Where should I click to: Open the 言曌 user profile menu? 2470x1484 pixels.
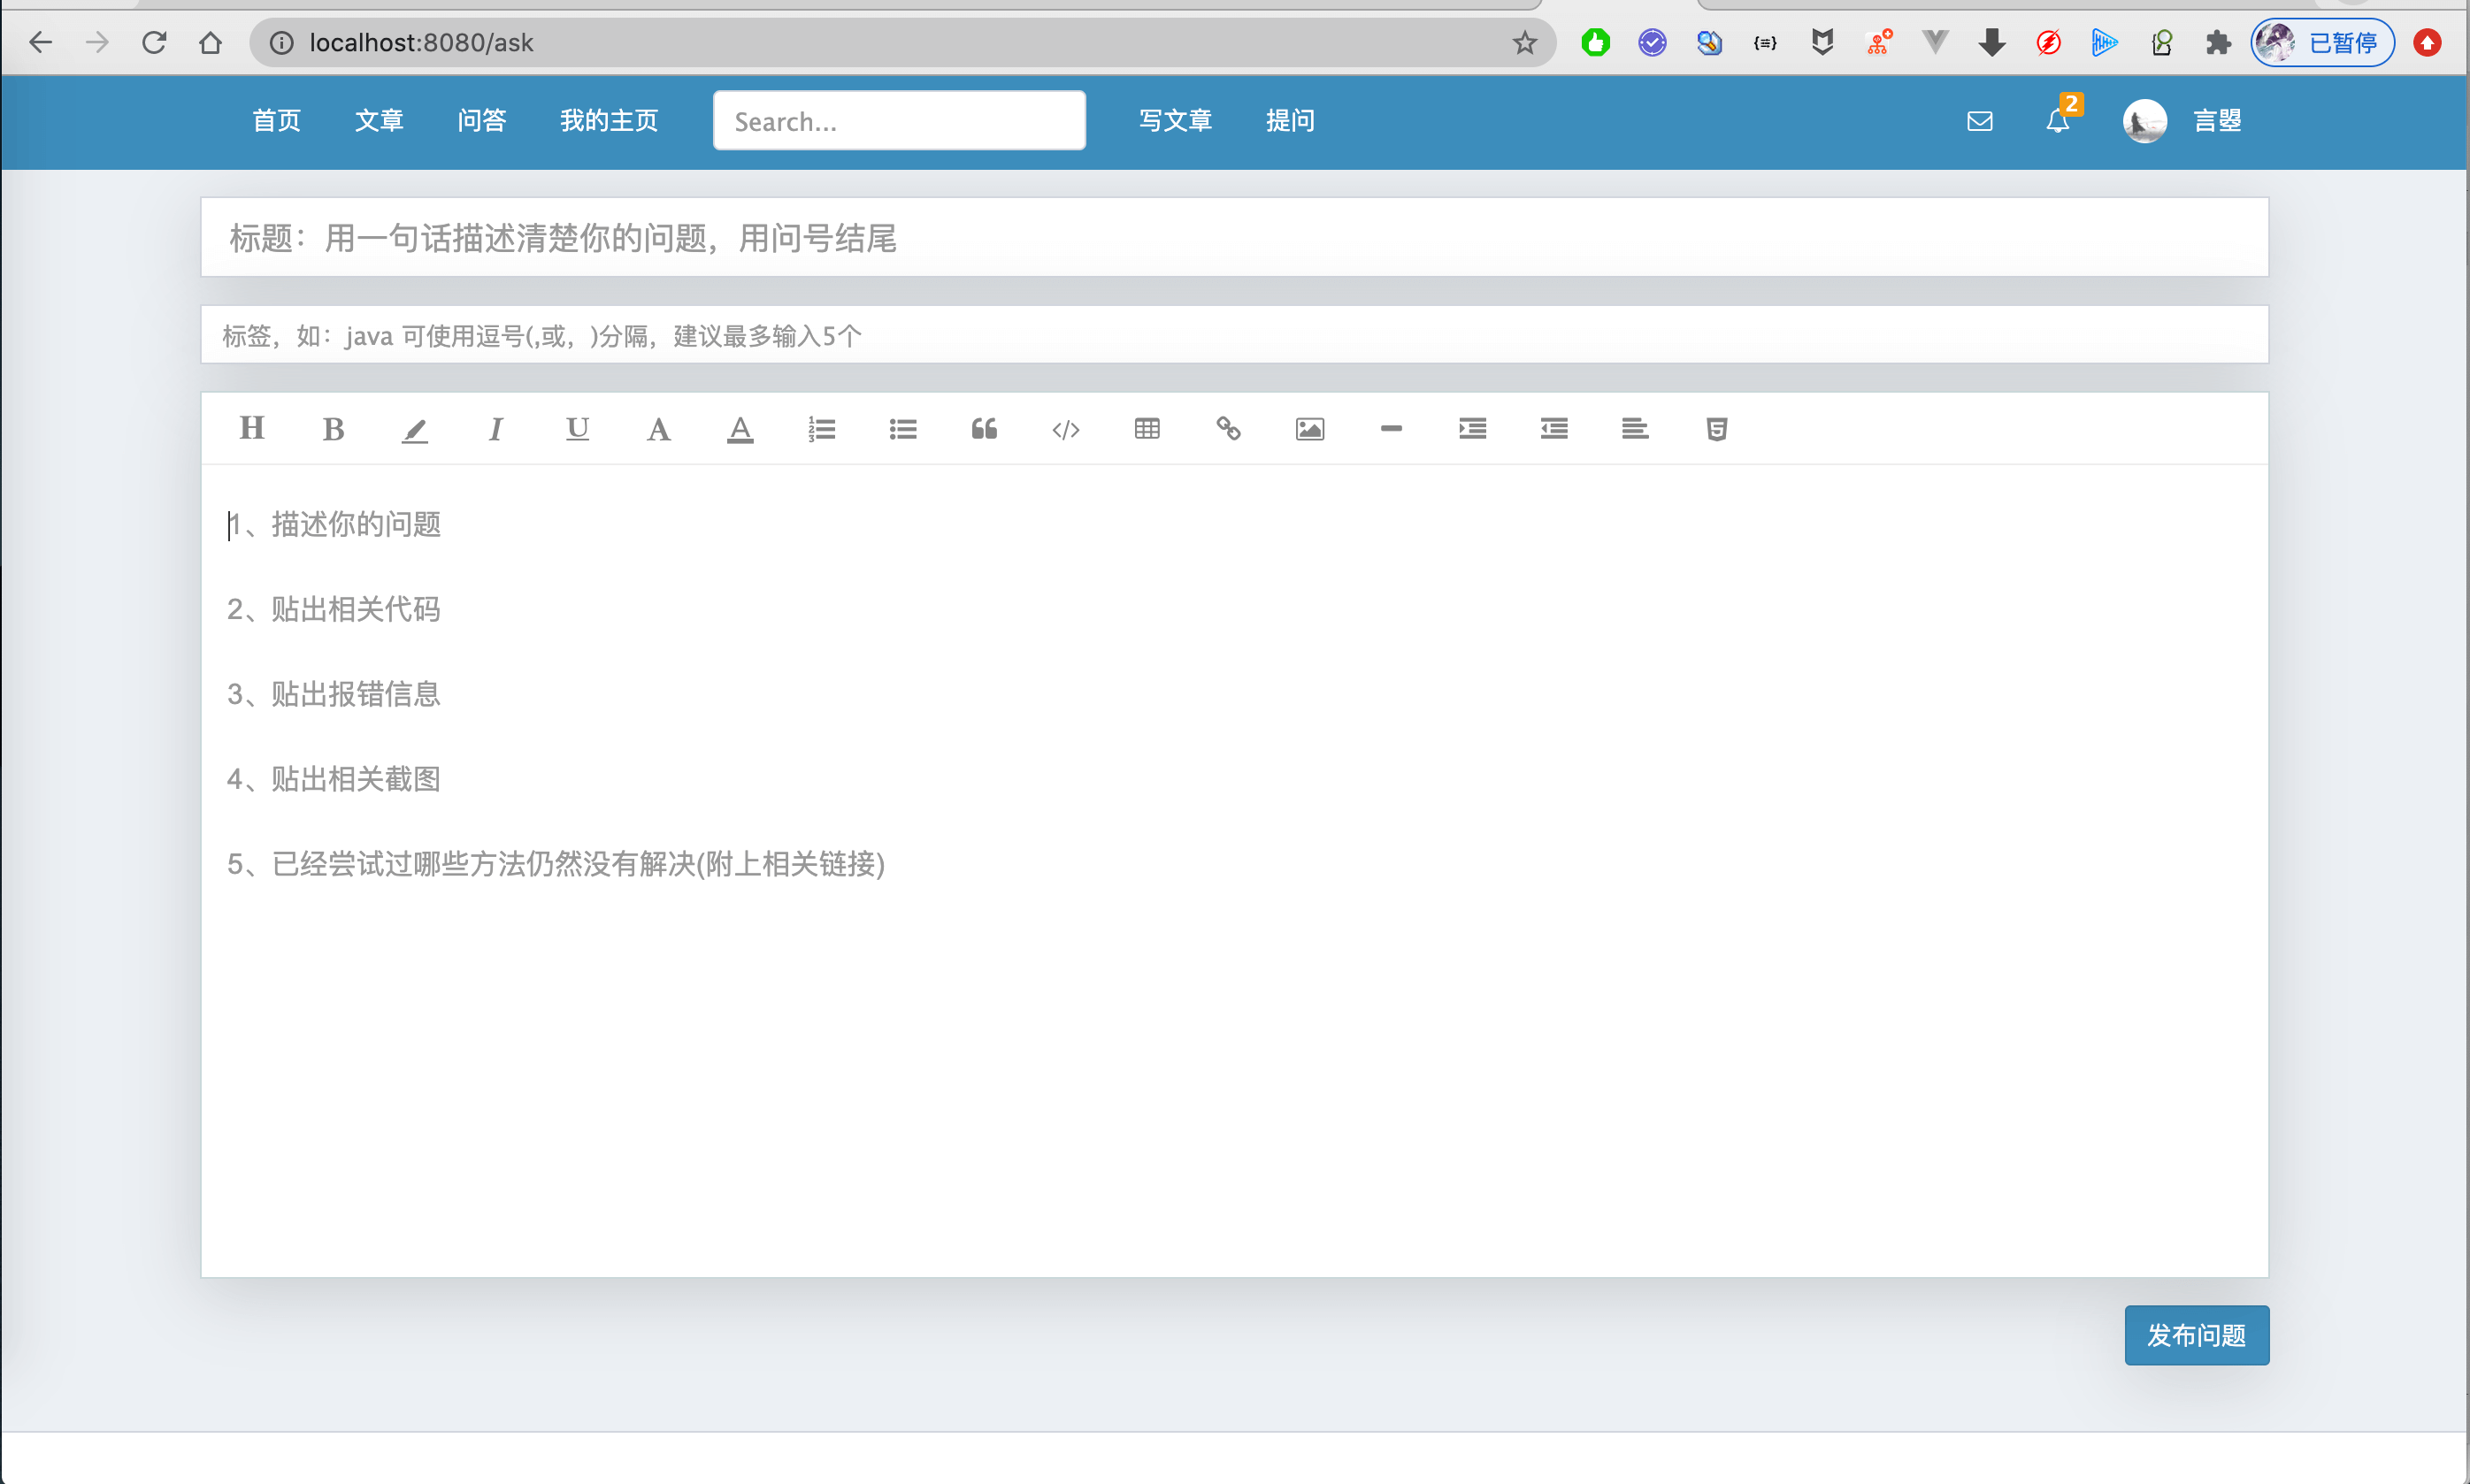click(x=2217, y=121)
